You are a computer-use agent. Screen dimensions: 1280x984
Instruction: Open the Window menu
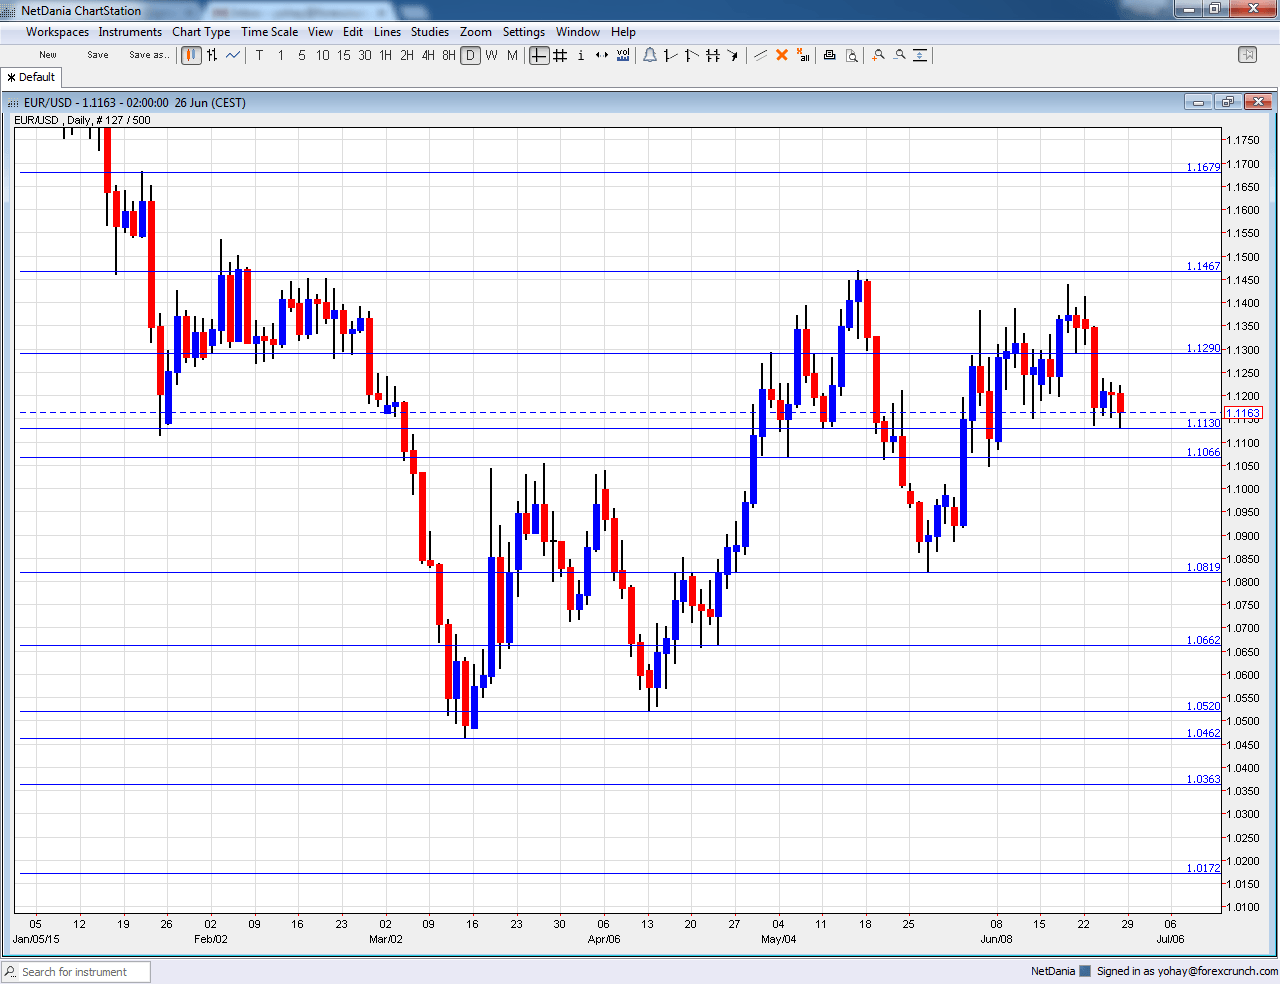[x=578, y=32]
